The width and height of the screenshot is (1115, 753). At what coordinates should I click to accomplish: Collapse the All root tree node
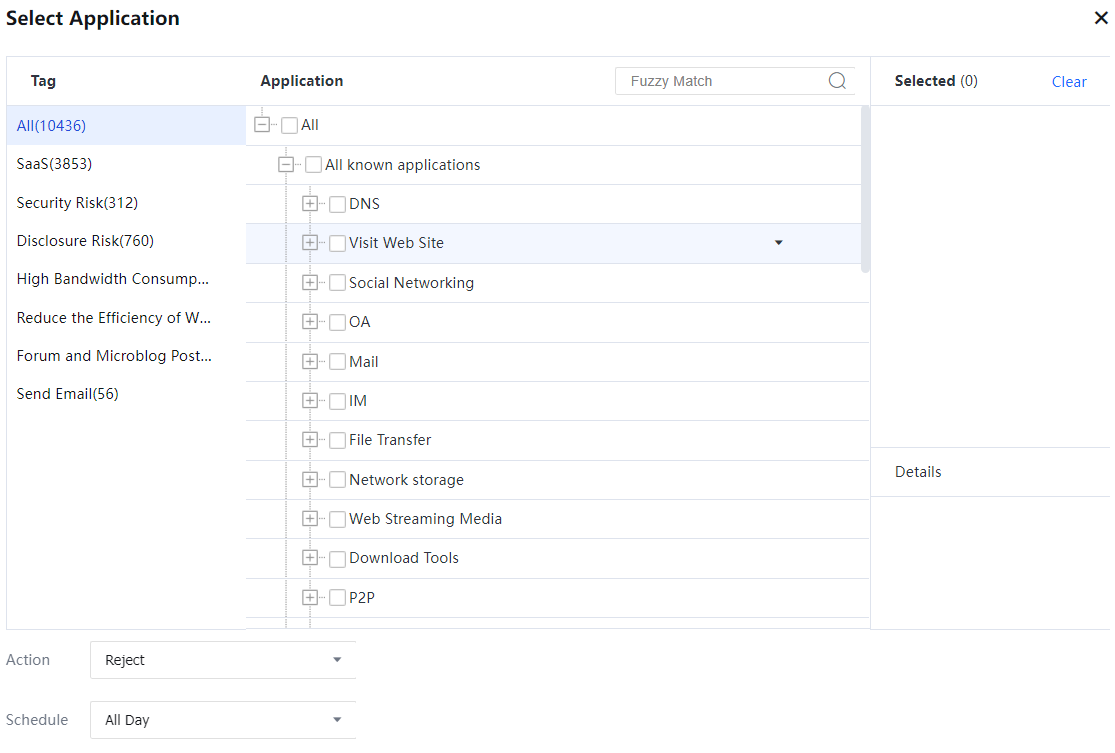coord(262,125)
